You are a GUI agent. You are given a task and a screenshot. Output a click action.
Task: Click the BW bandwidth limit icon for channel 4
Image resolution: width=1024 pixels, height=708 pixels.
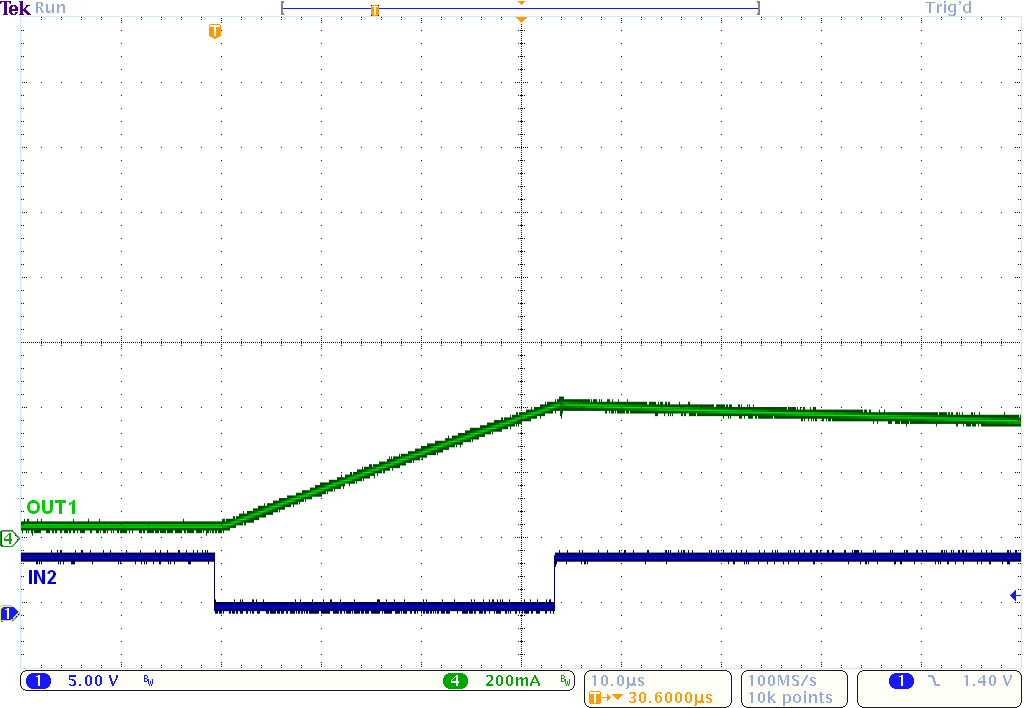tap(567, 681)
